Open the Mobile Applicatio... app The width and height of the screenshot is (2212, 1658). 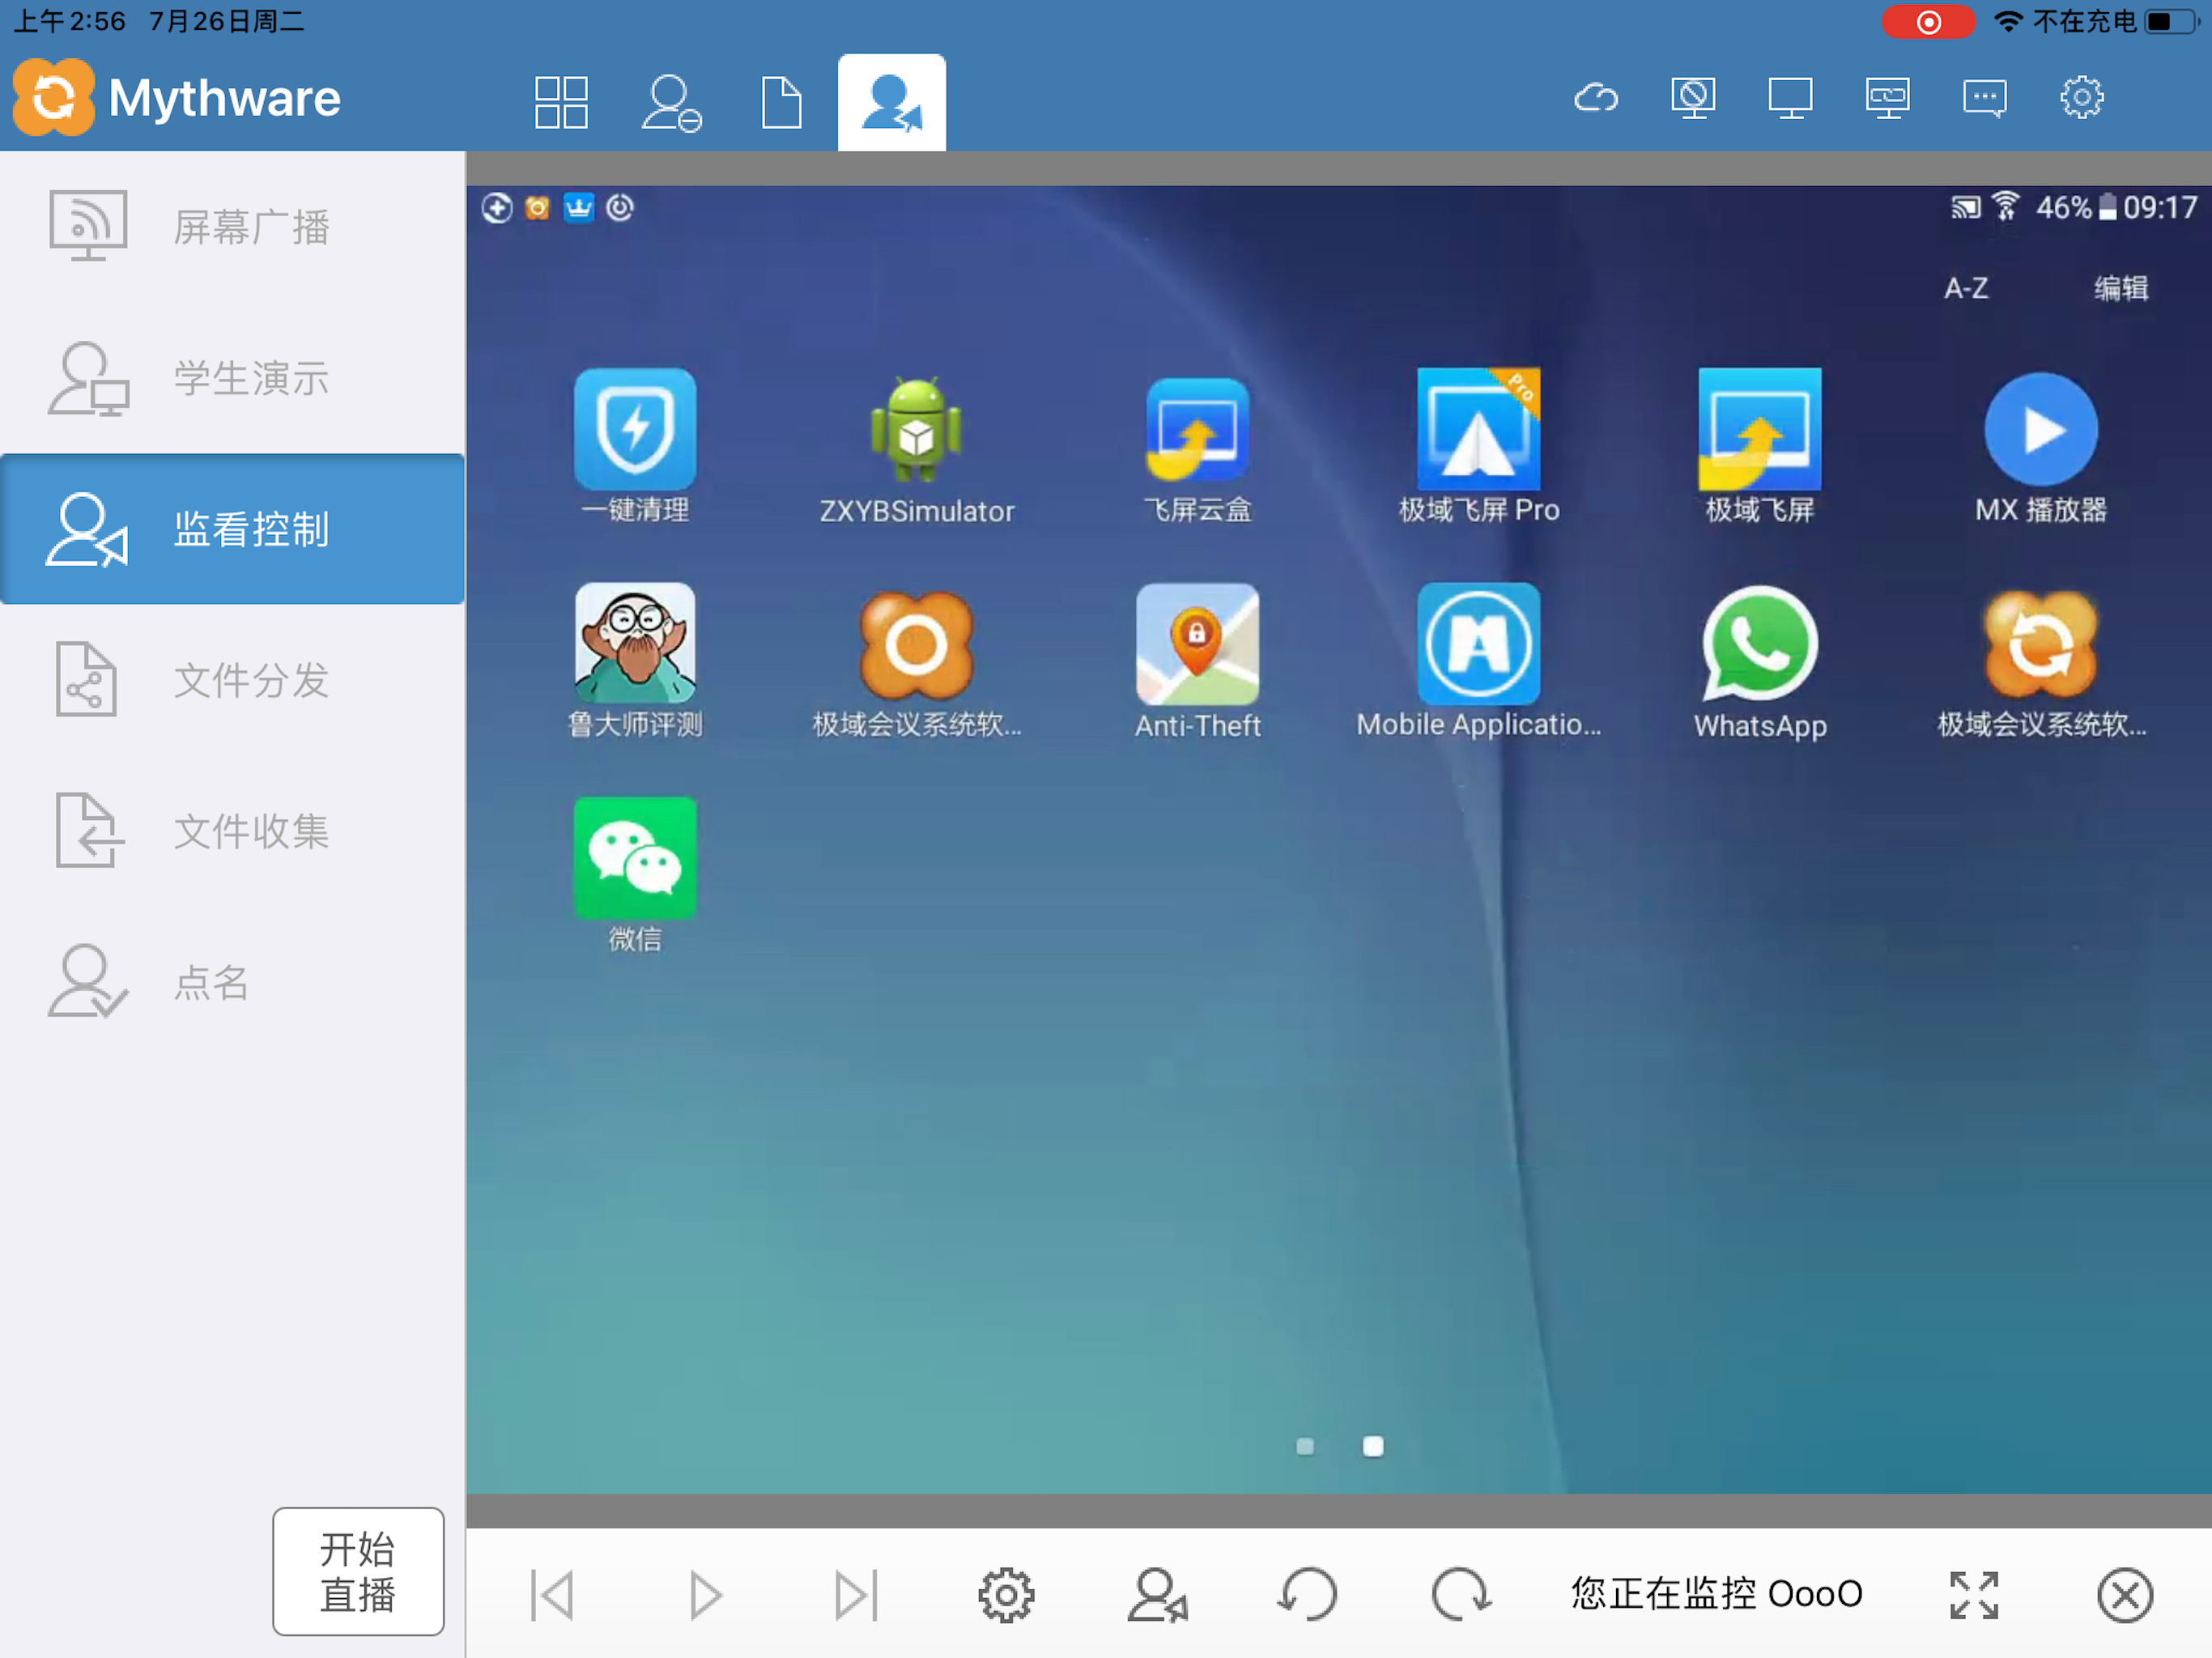pos(1479,661)
